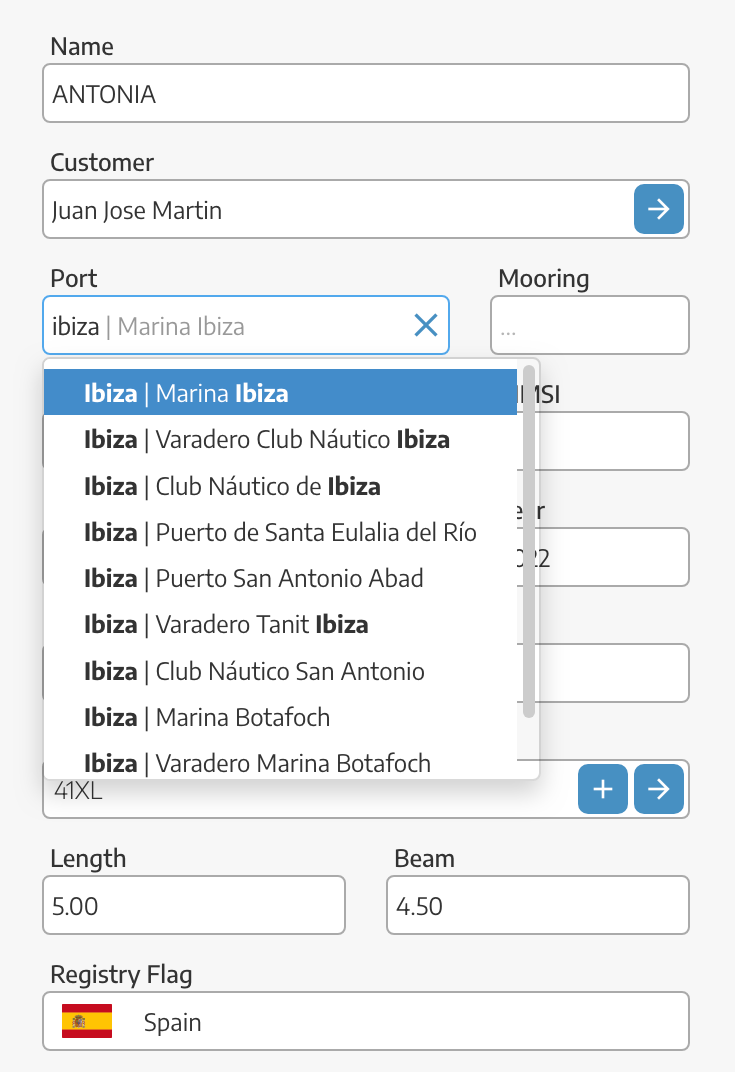
Task: Pick Club Náutico de Ibiza
Action: point(280,485)
